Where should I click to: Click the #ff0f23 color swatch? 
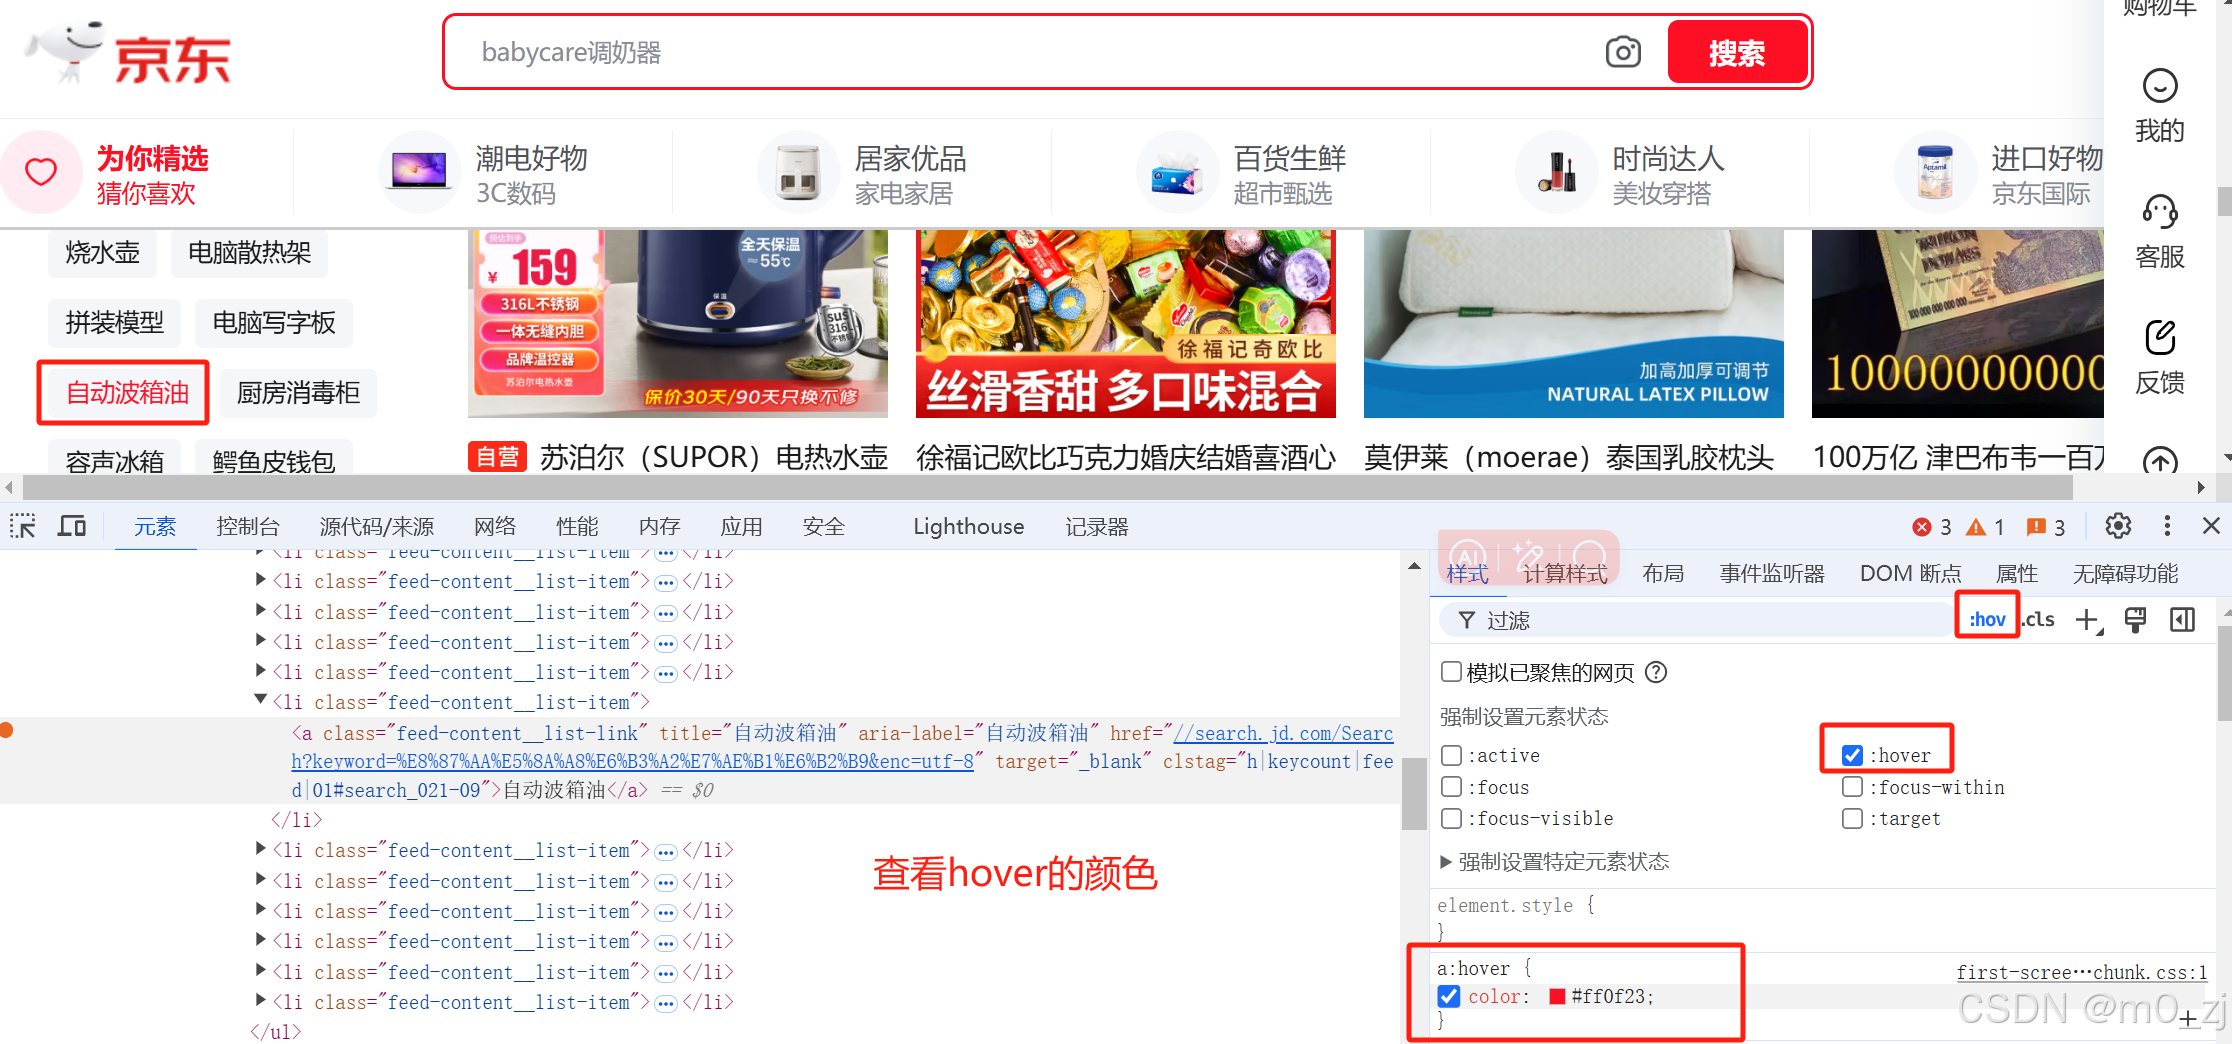pyautogui.click(x=1557, y=996)
